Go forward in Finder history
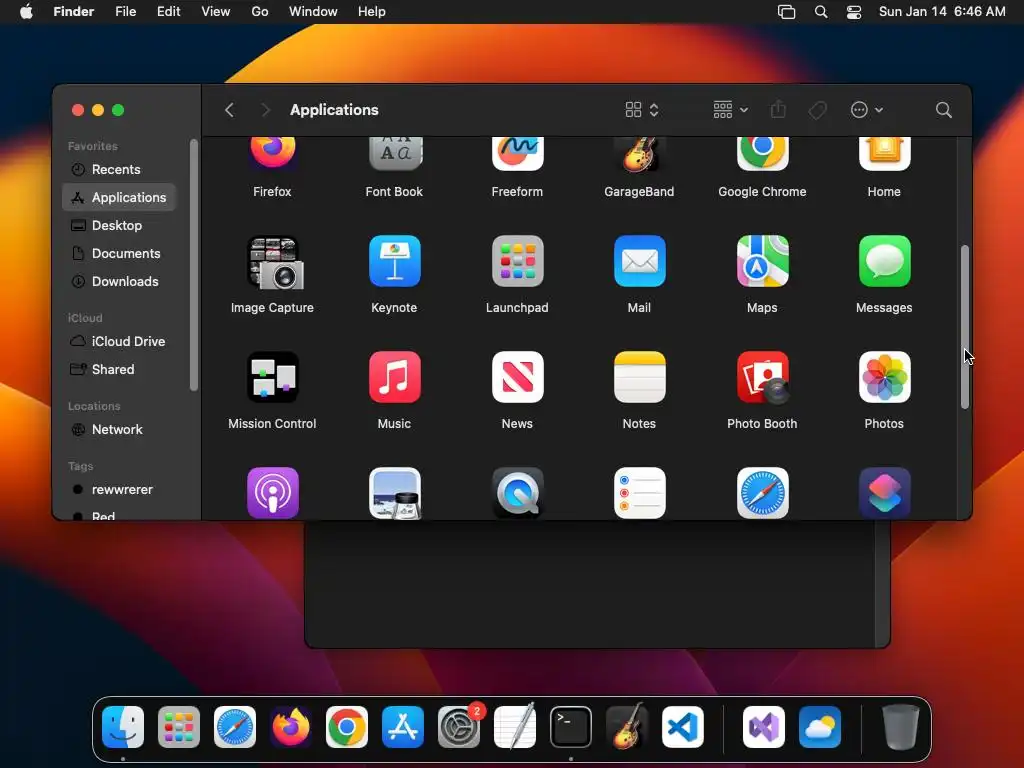 (x=265, y=110)
